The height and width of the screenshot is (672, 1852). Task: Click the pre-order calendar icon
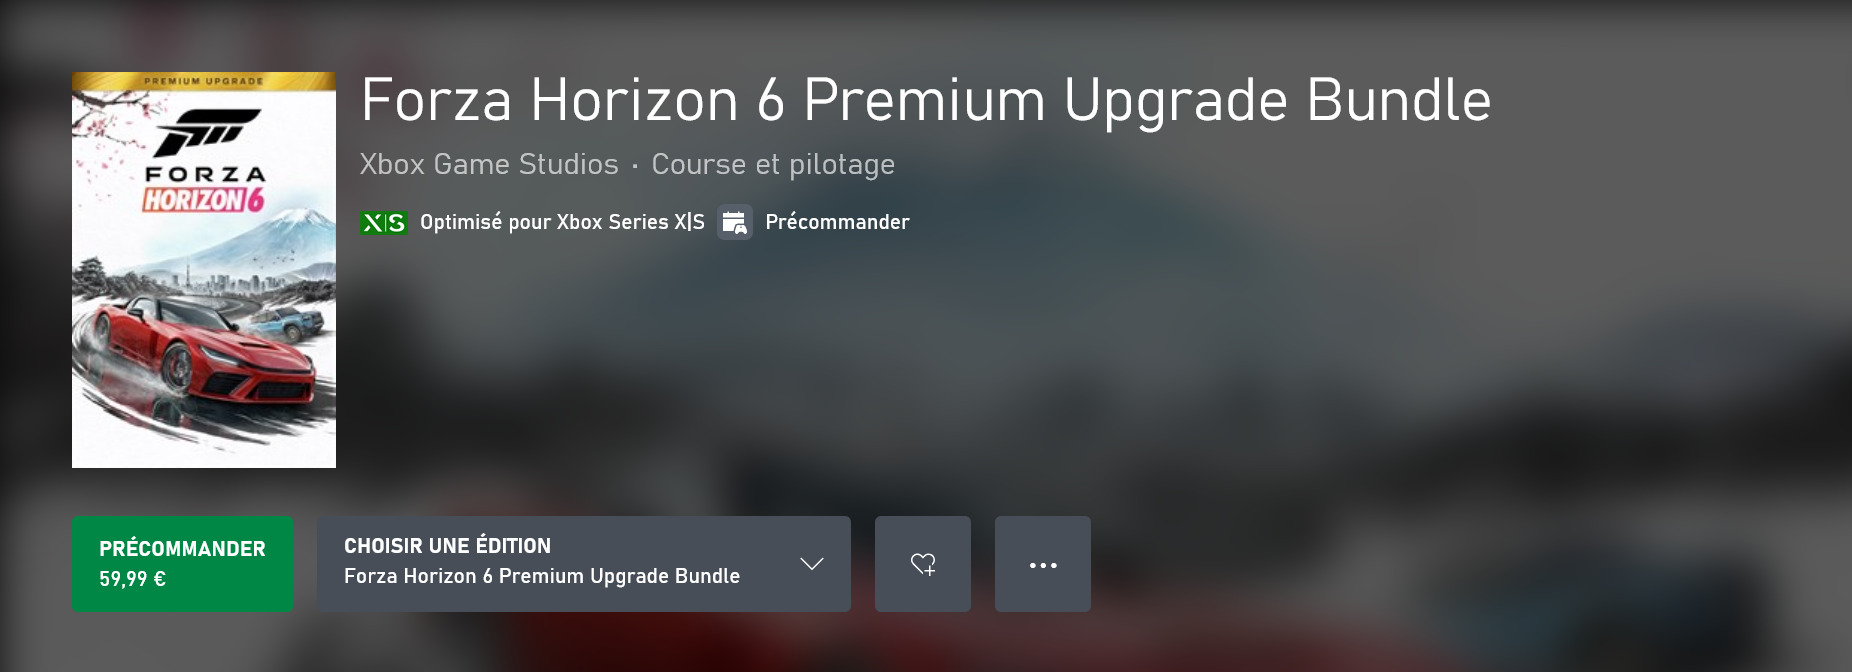[x=734, y=222]
